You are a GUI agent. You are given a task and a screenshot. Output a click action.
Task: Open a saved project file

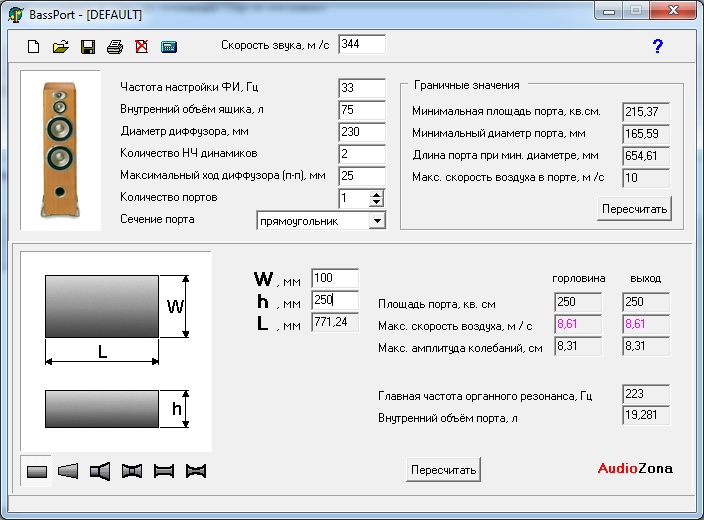coord(61,46)
